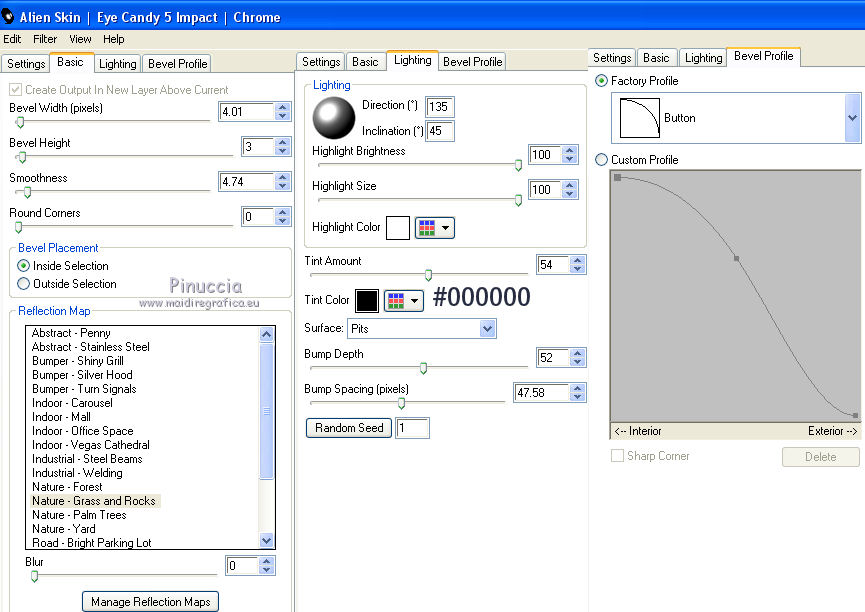
Task: Click the Random Seed button
Action: tap(349, 428)
